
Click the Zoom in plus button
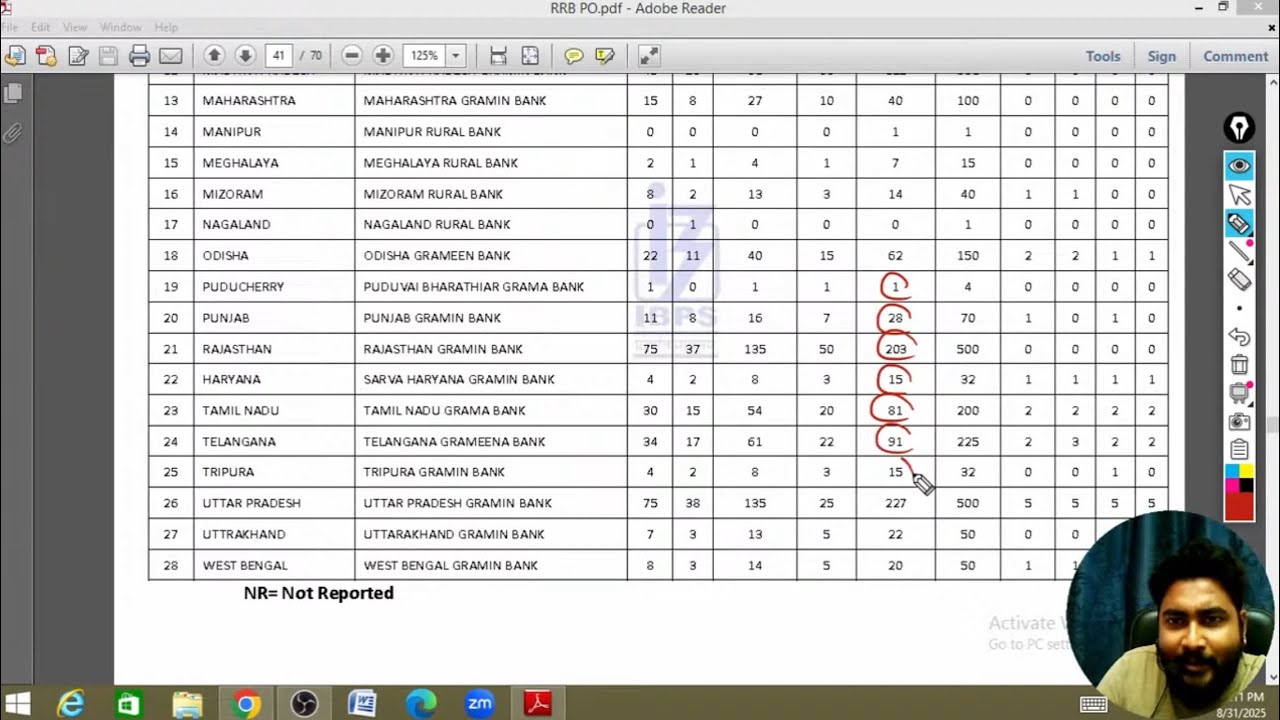click(x=383, y=56)
